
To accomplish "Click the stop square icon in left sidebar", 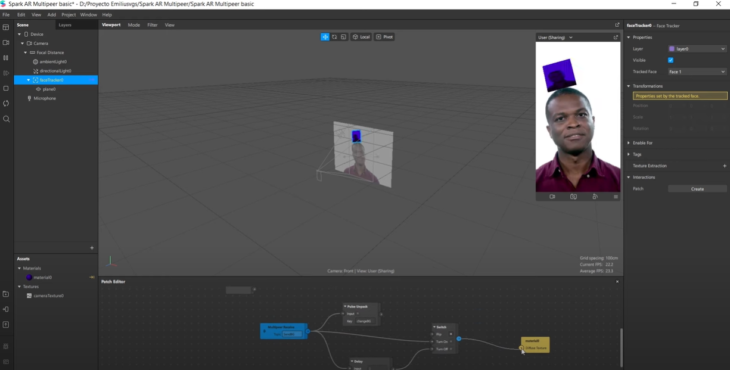I will click(x=6, y=88).
